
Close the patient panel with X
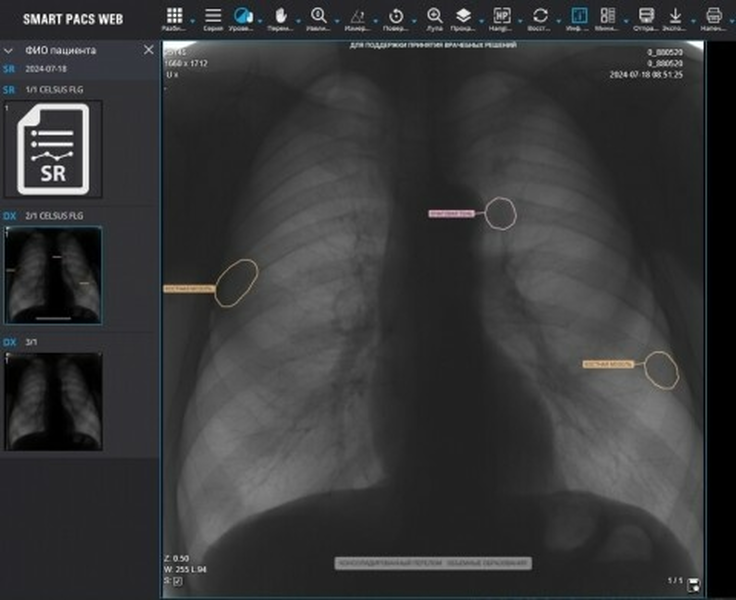tap(149, 50)
